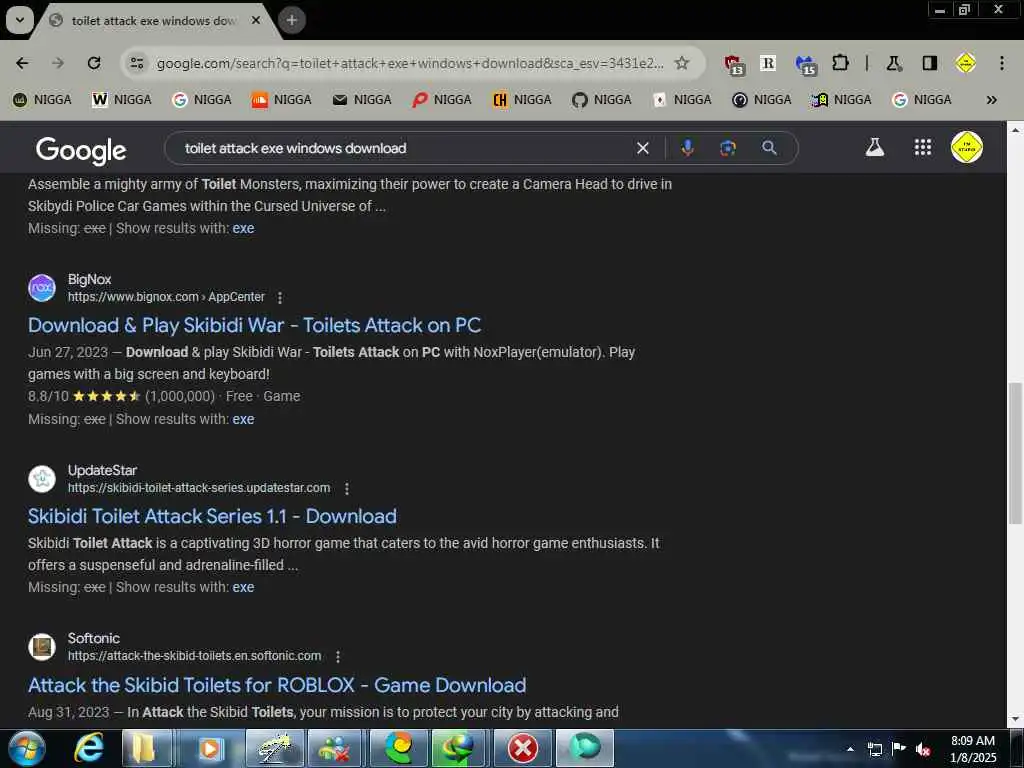The width and height of the screenshot is (1024, 768).
Task: Submit search with the magnifier icon
Action: pyautogui.click(x=769, y=148)
